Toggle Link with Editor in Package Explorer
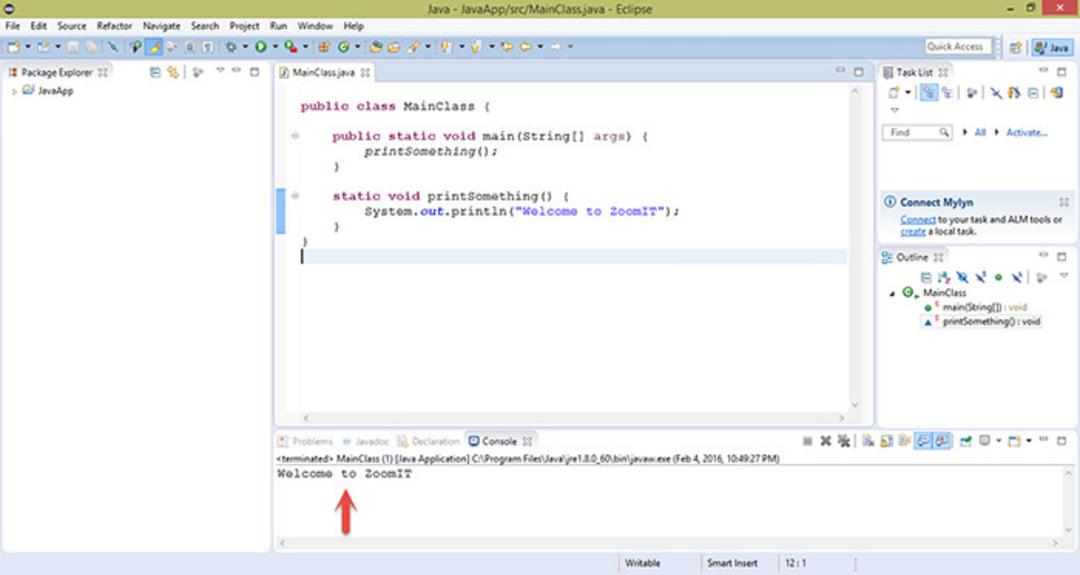 pos(173,72)
